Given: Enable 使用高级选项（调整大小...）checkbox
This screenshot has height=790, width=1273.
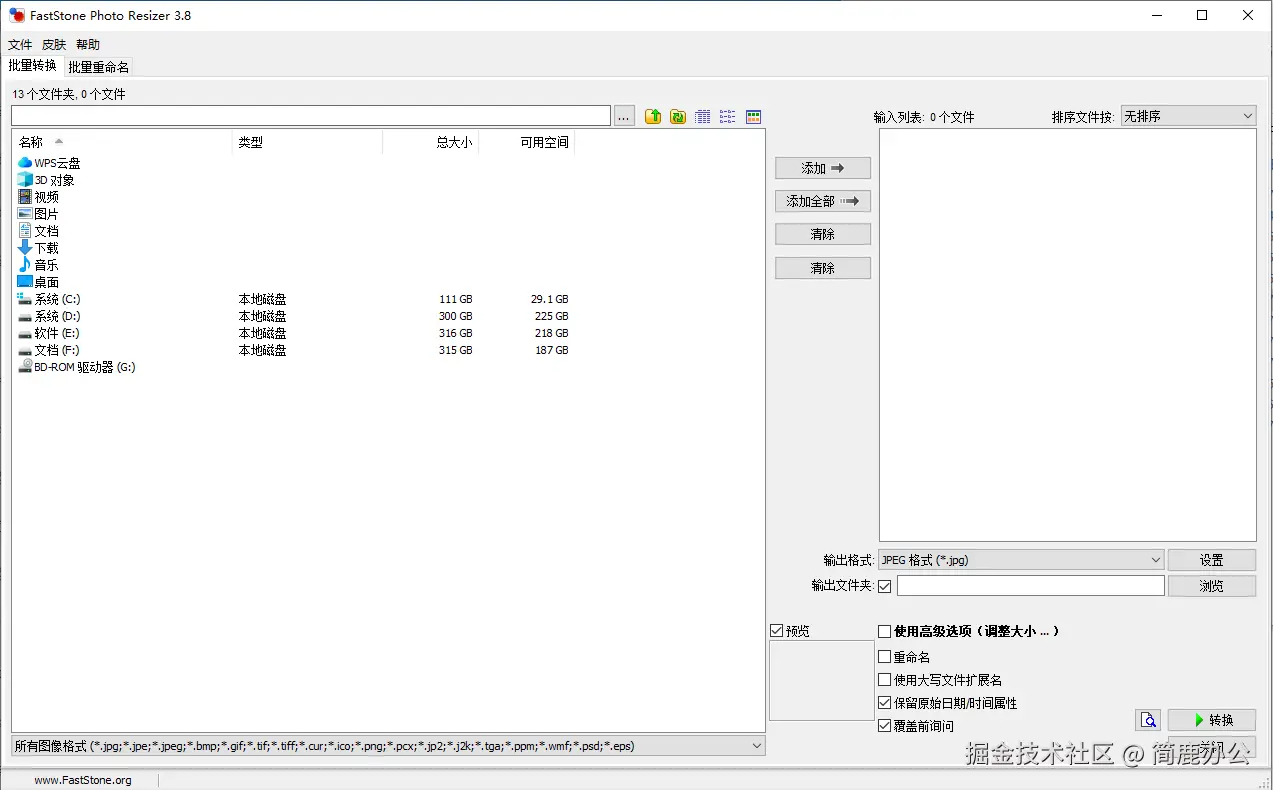Looking at the screenshot, I should (x=885, y=631).
